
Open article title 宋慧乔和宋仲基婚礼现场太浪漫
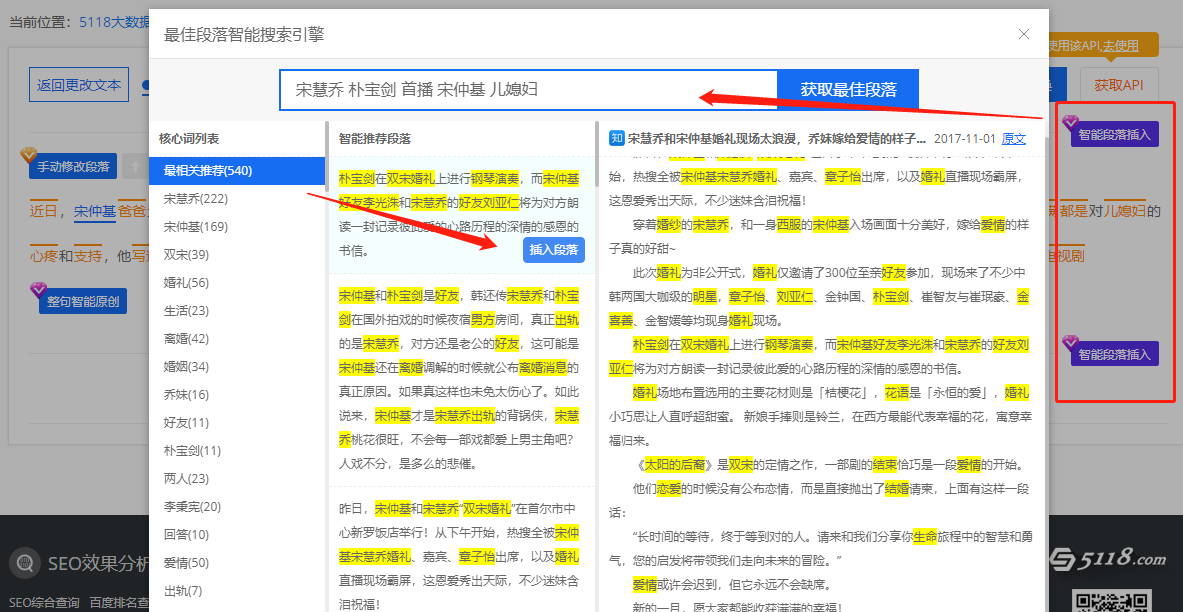(777, 139)
